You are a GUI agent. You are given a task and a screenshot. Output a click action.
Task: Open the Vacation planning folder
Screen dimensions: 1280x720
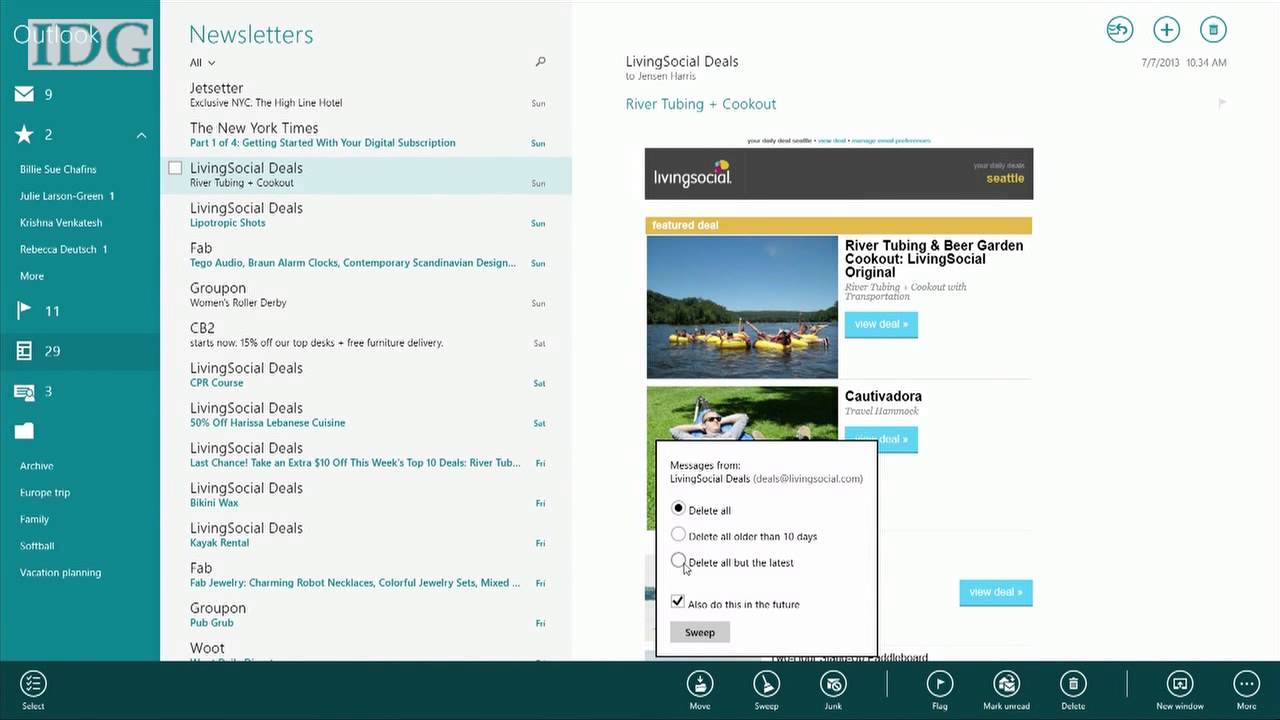coord(60,573)
